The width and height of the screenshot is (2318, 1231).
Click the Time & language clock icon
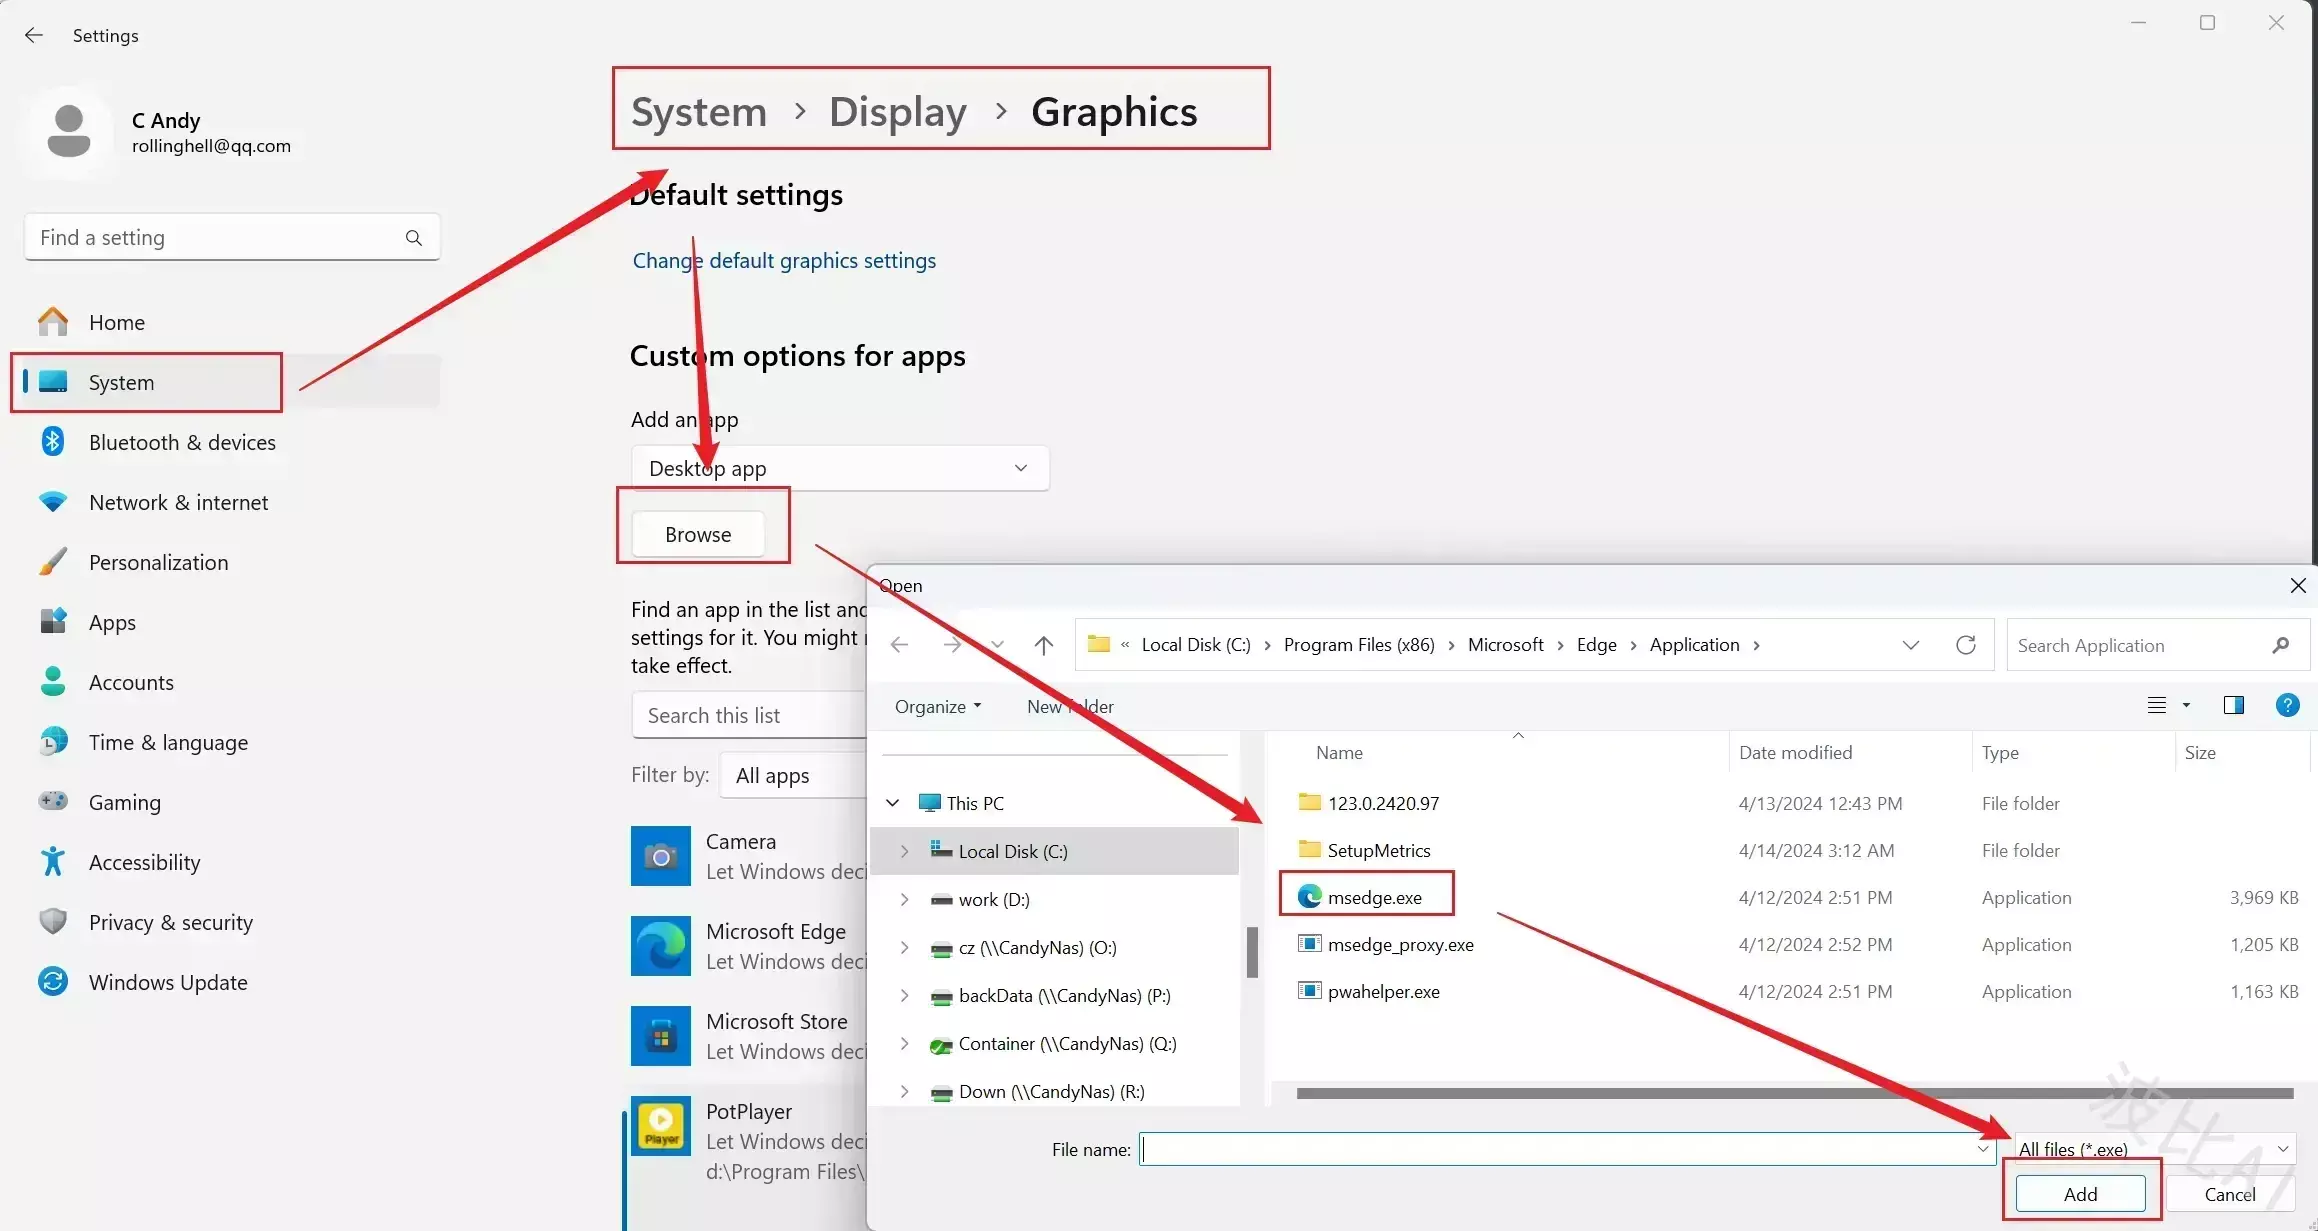click(53, 742)
